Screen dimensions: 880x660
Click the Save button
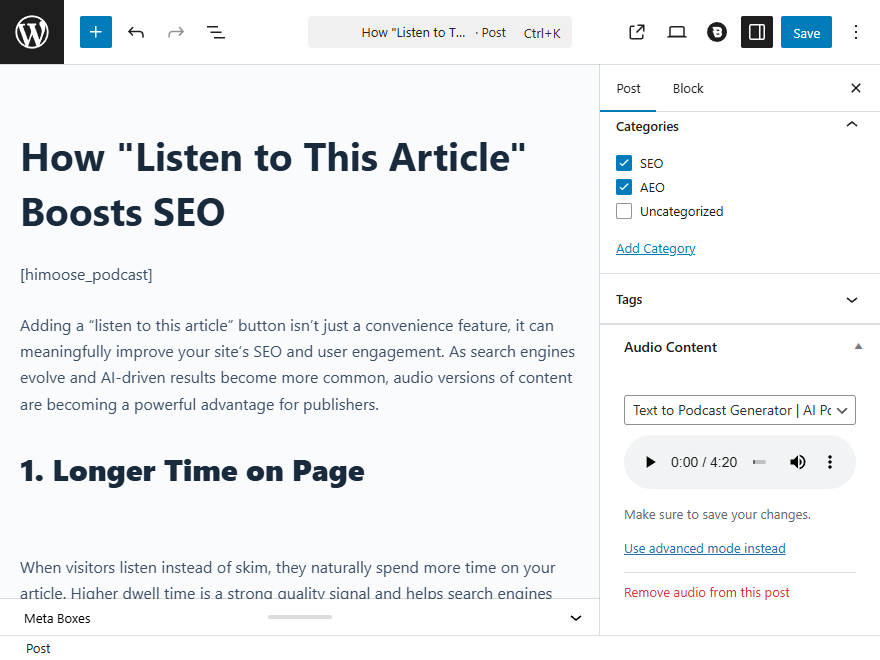coord(806,32)
